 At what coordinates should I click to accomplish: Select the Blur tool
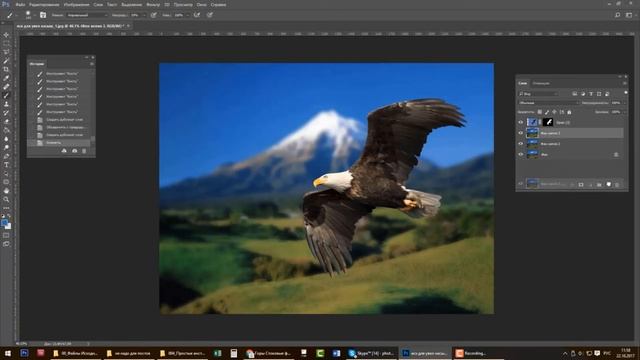(6, 139)
